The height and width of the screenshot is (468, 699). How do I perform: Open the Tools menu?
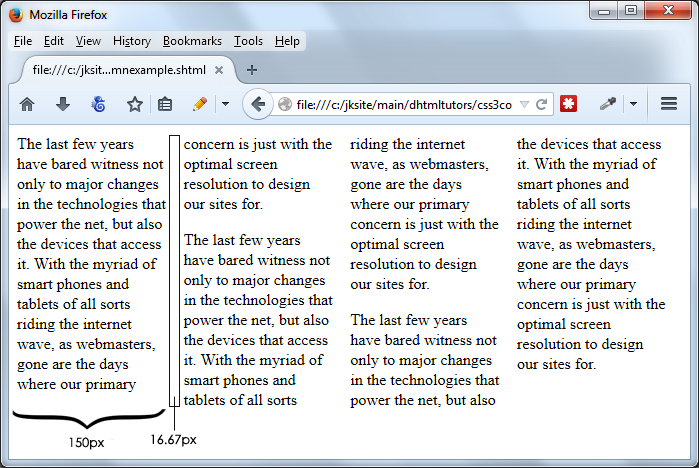248,41
